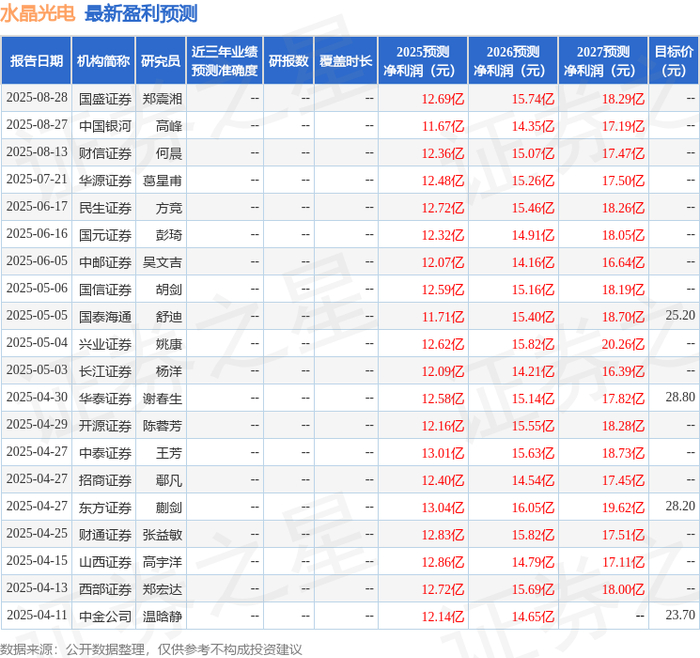Select institution 国盛证券

pos(105,99)
